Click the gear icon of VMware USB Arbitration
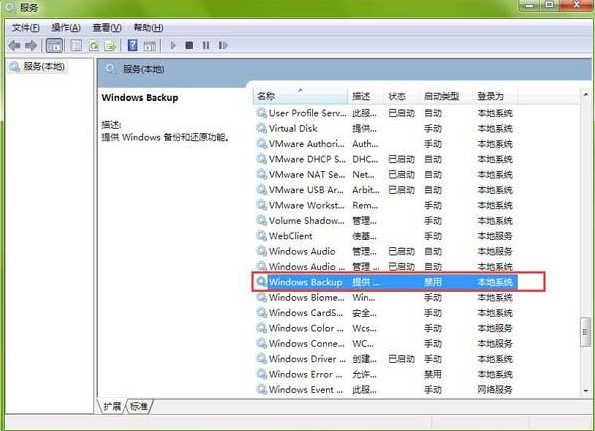The width and height of the screenshot is (595, 431). click(x=261, y=190)
